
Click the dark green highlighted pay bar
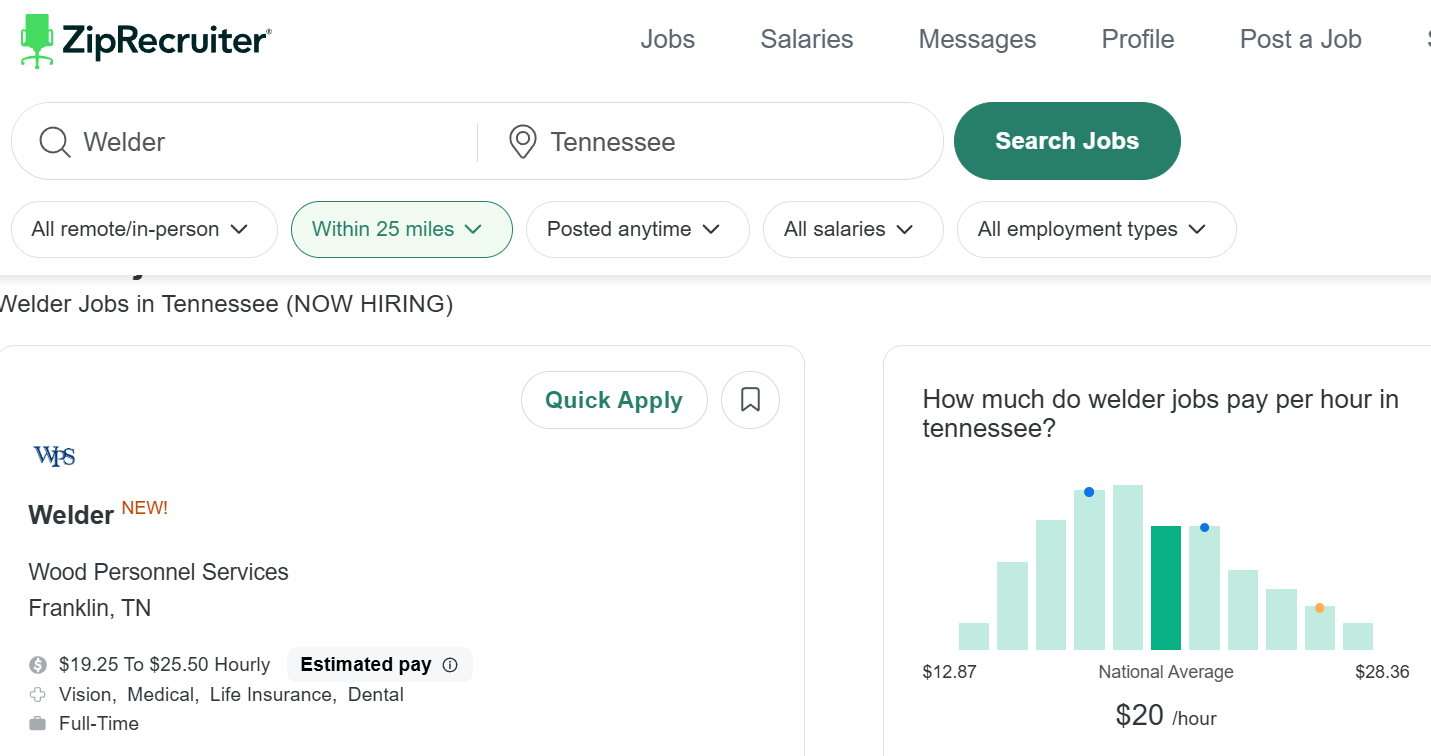tap(1166, 588)
